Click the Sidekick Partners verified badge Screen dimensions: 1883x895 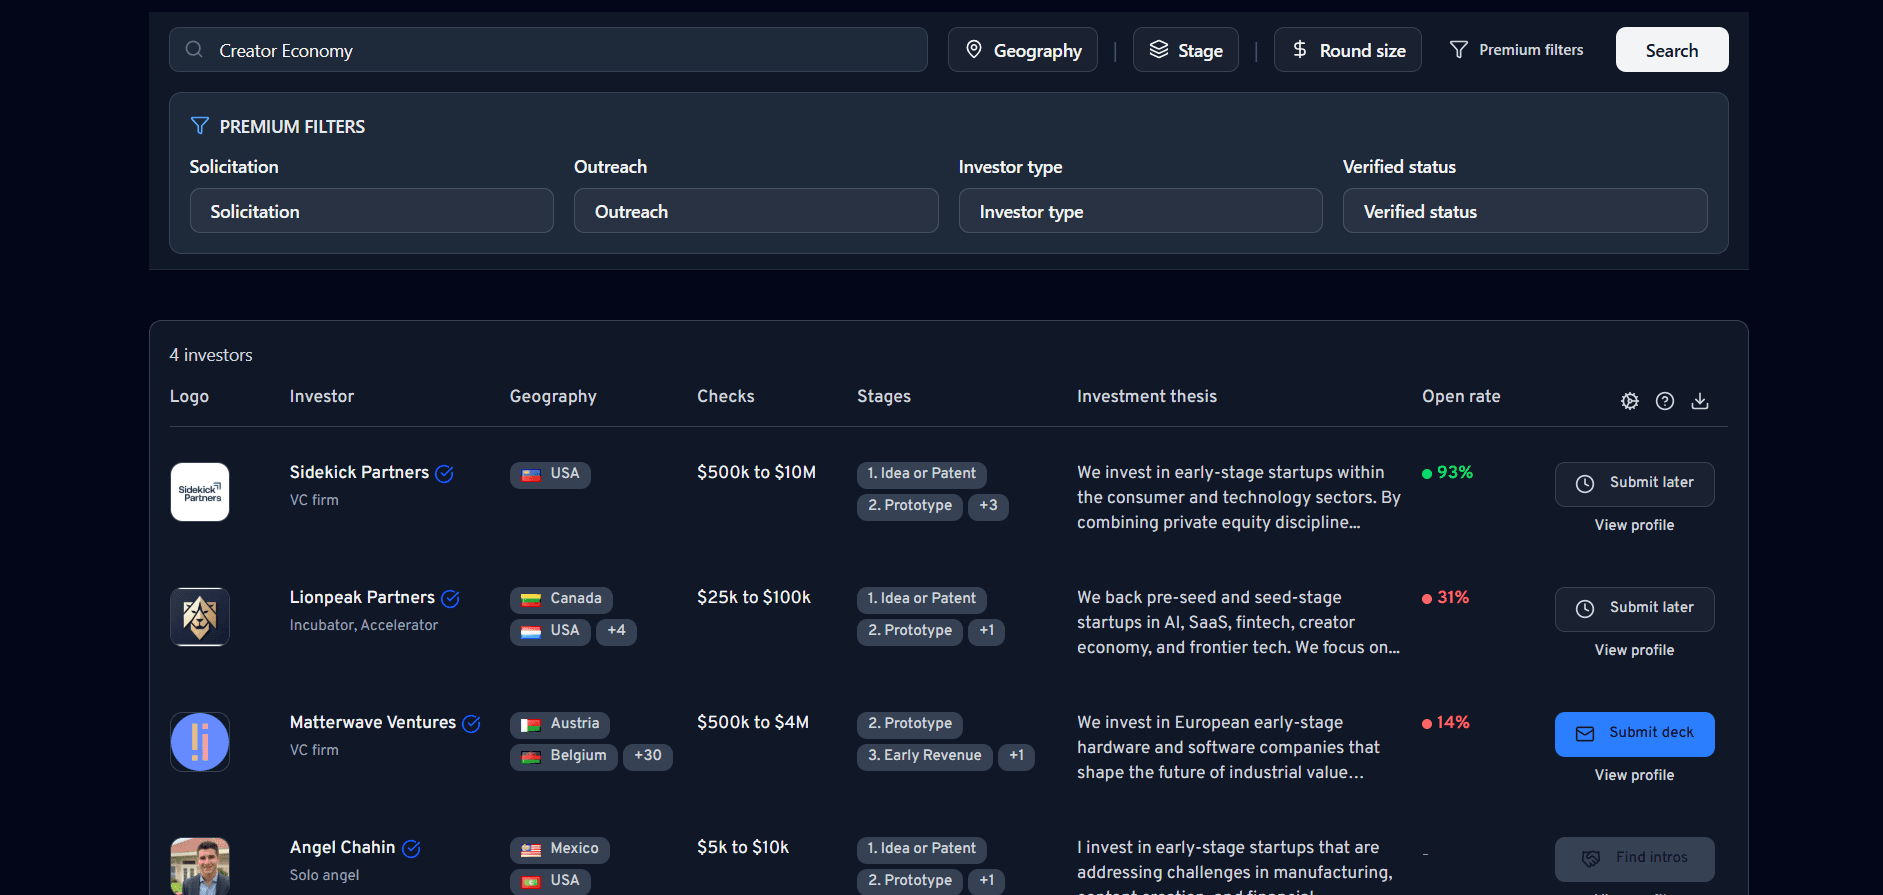pyautogui.click(x=445, y=474)
